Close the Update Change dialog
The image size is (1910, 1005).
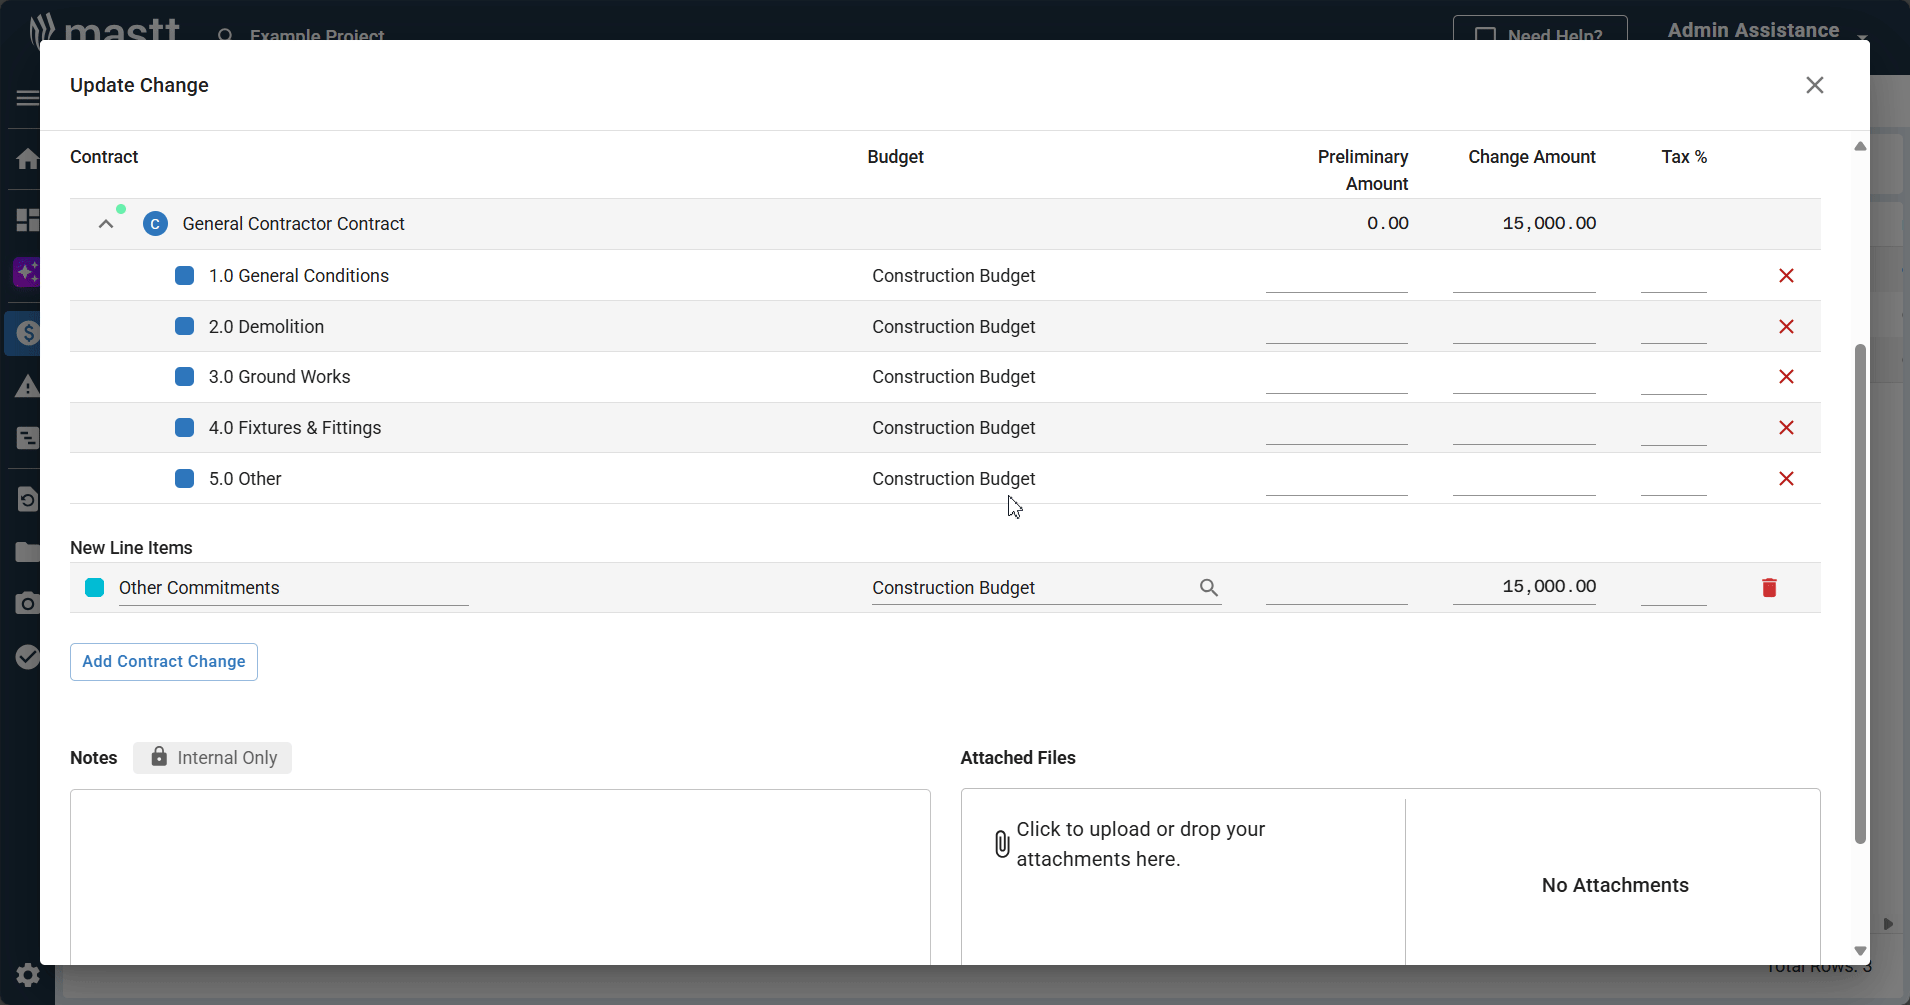click(x=1814, y=85)
